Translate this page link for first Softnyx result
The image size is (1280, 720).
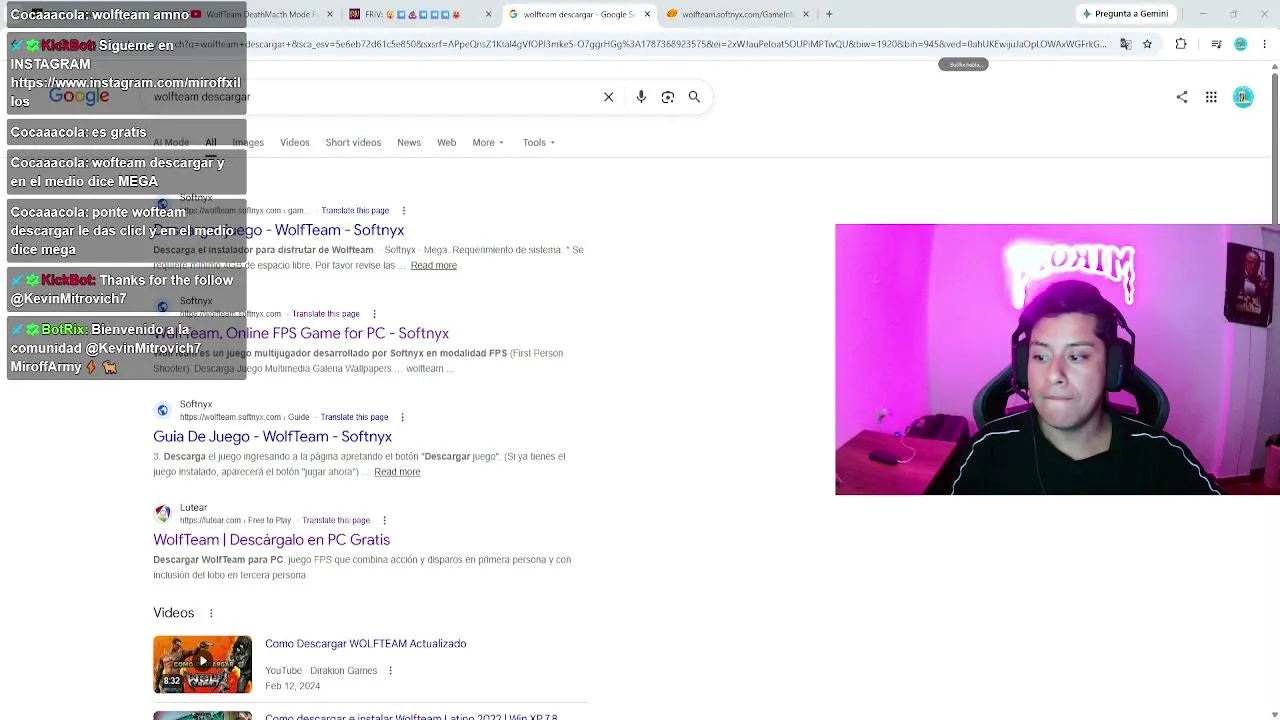(x=355, y=211)
